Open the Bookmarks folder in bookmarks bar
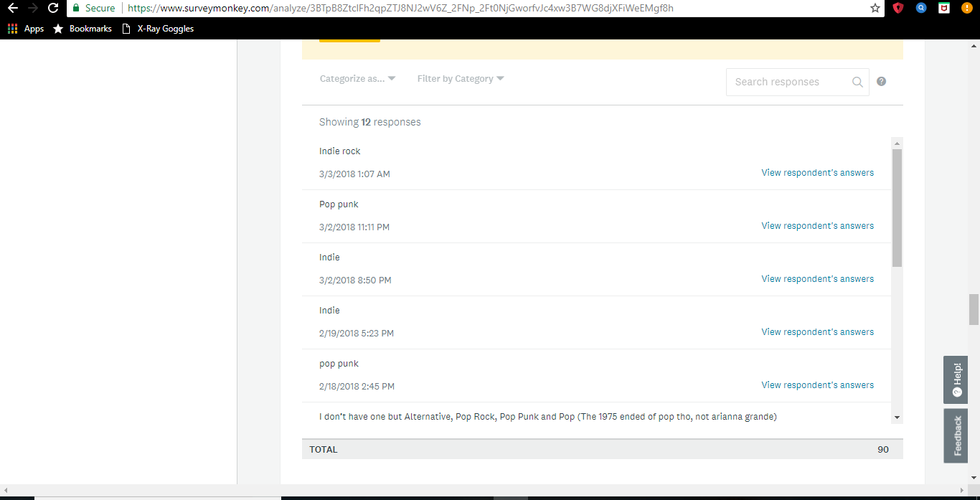The image size is (980, 500). (x=82, y=29)
